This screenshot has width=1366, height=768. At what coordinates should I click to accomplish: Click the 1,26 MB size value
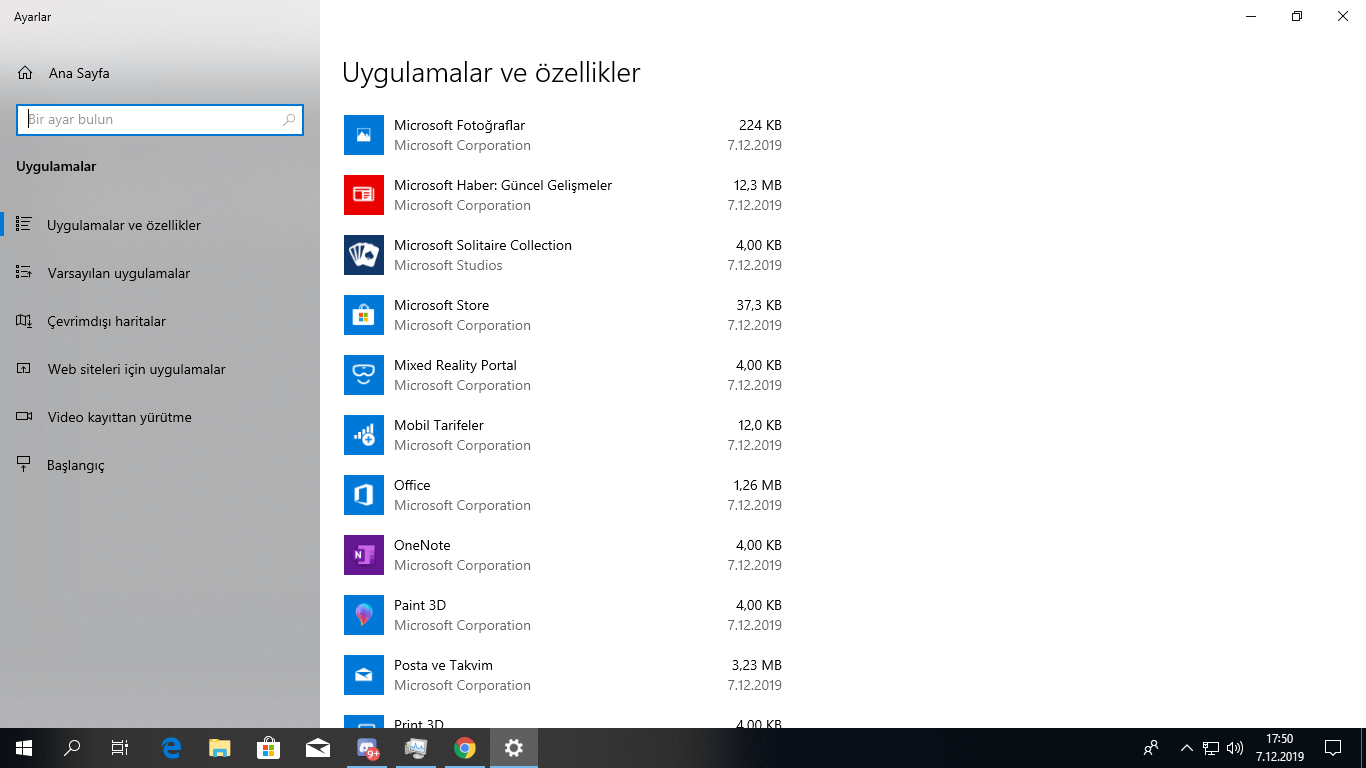(757, 485)
